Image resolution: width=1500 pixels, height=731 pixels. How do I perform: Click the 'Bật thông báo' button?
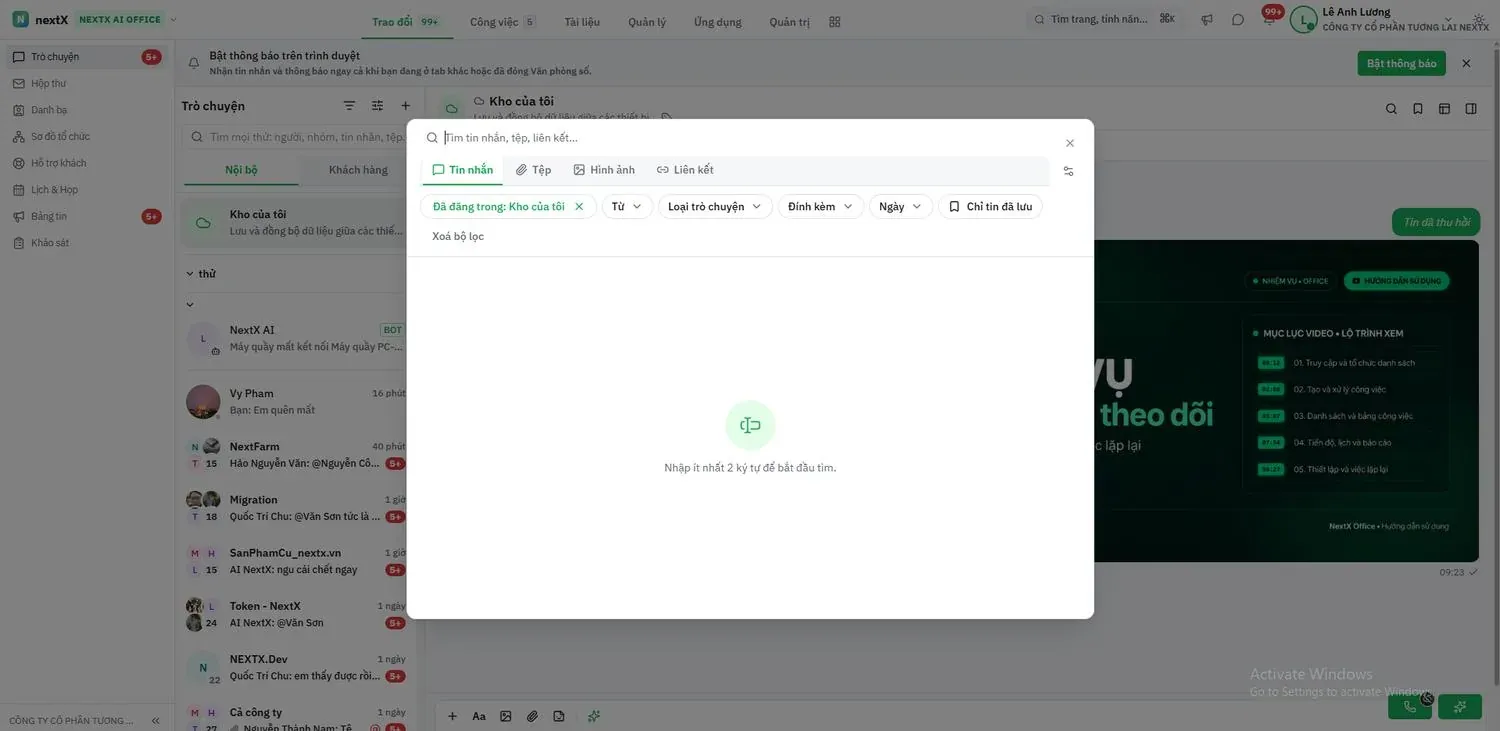click(1401, 63)
